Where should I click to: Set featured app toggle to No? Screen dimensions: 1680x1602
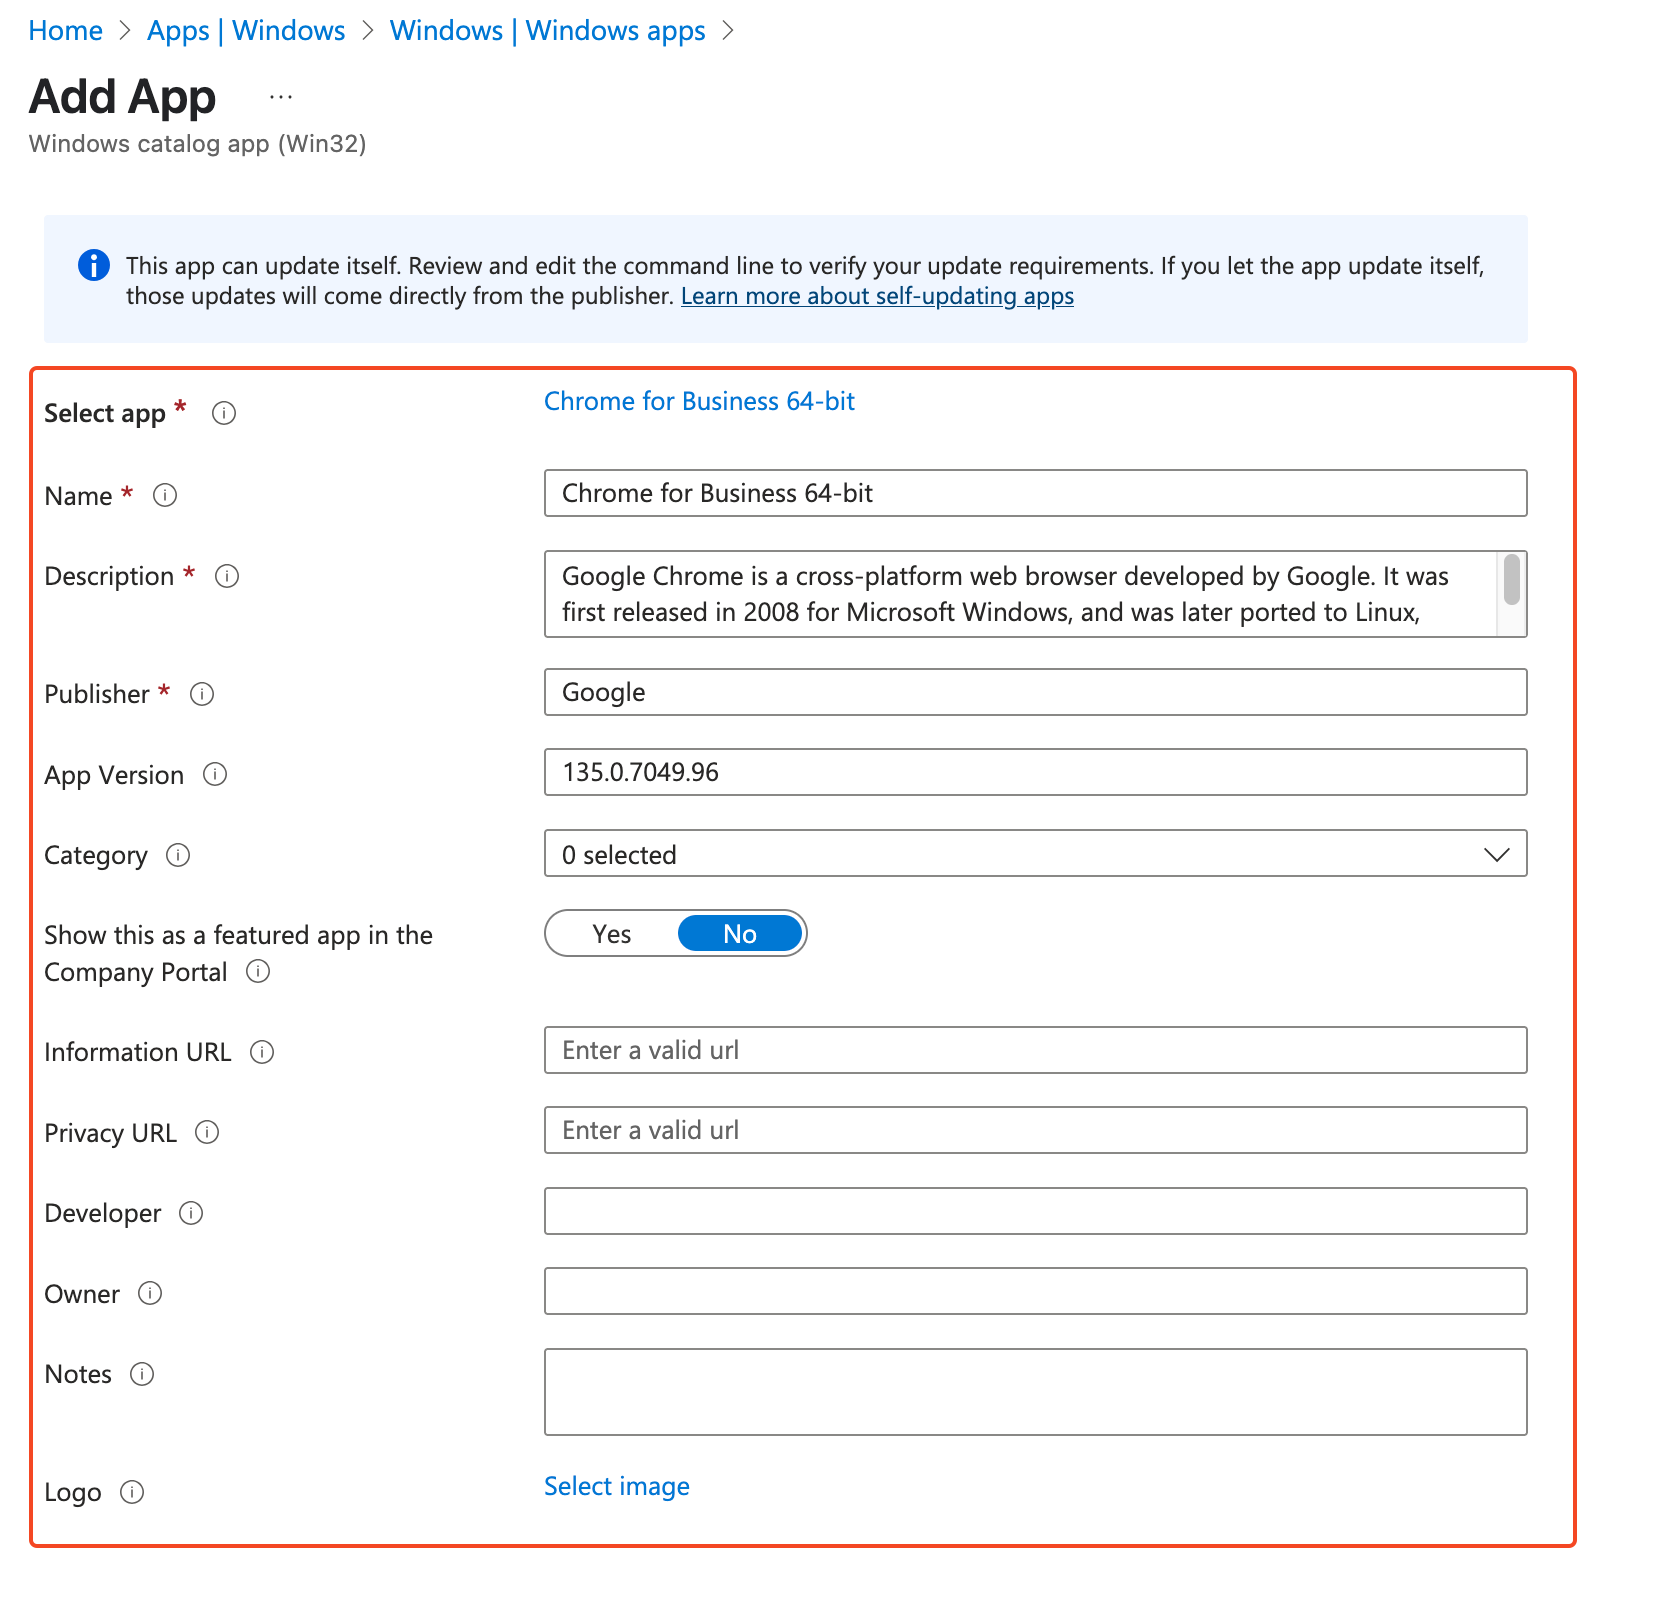740,934
